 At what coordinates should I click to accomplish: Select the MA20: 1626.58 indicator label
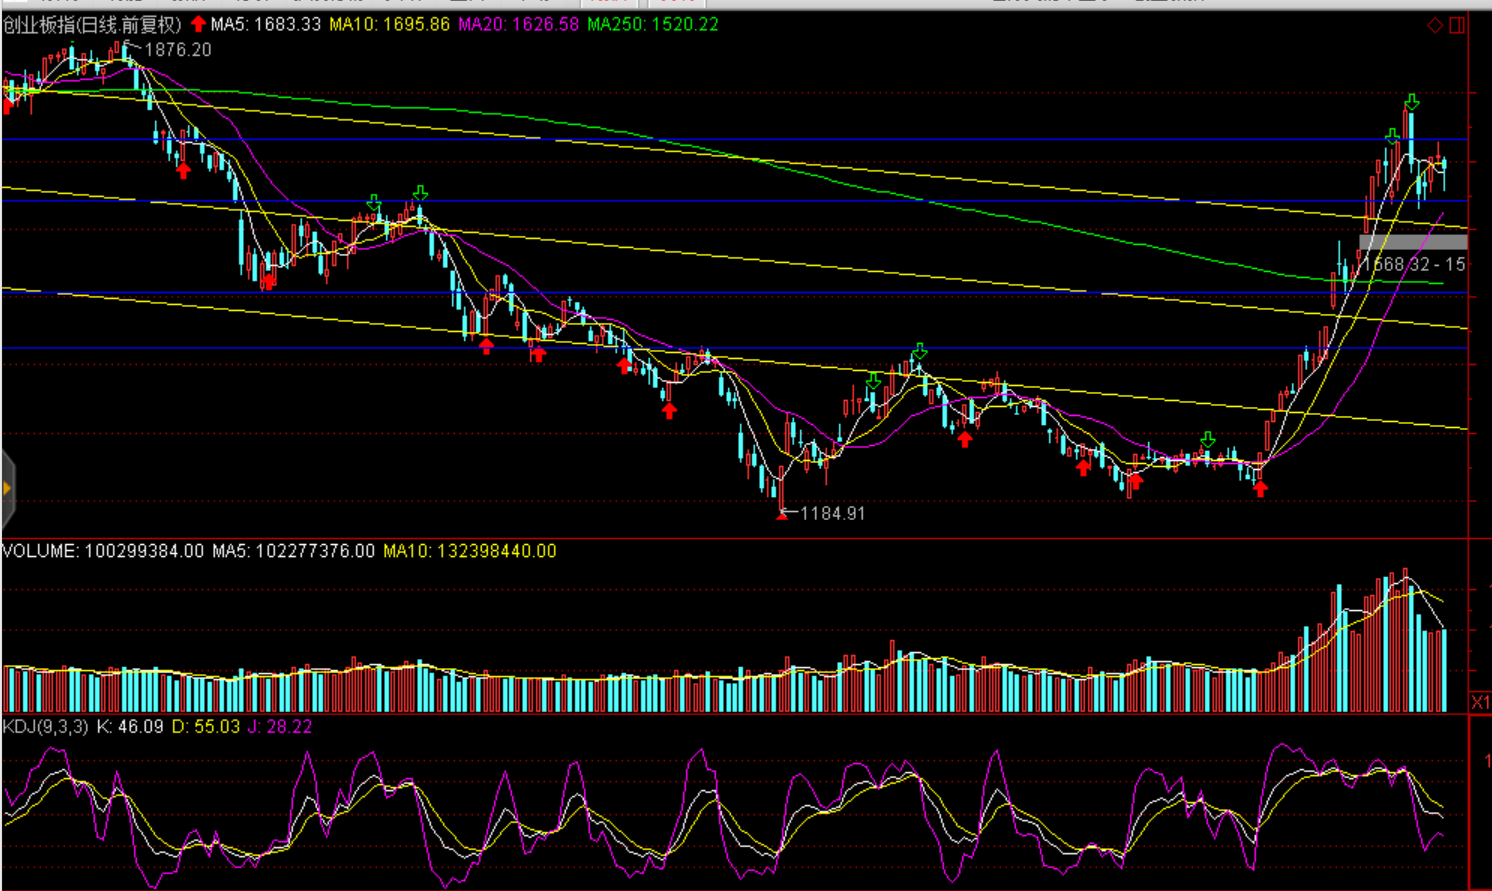click(x=518, y=24)
